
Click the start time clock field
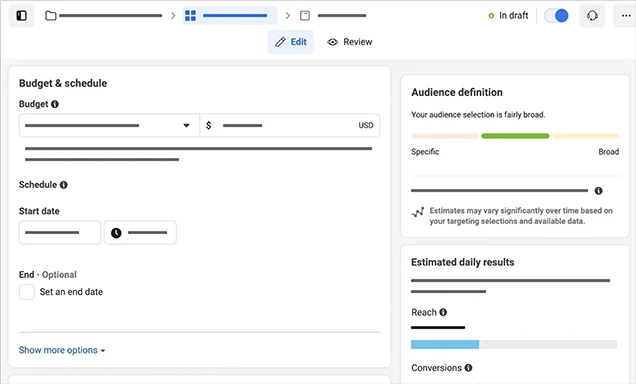click(x=140, y=232)
